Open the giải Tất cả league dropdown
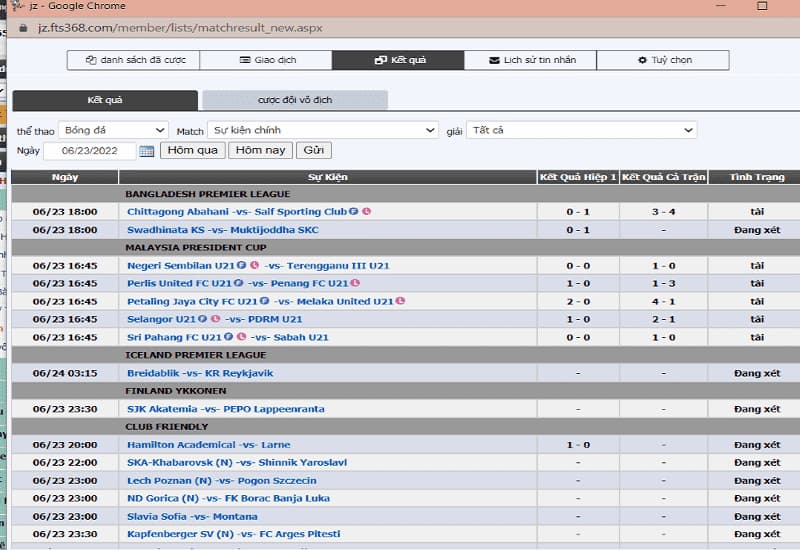This screenshot has width=800, height=550. click(x=582, y=130)
